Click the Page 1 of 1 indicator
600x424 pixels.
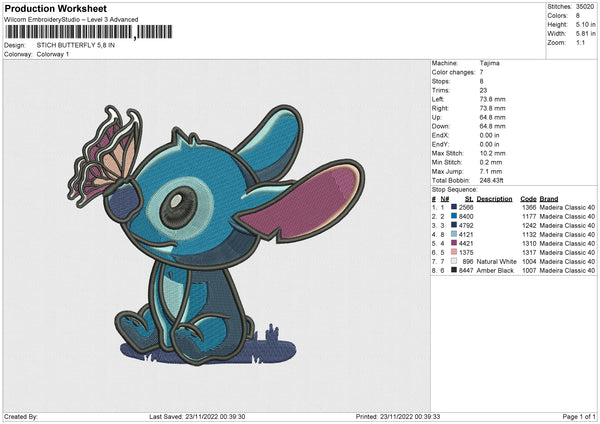(x=579, y=417)
